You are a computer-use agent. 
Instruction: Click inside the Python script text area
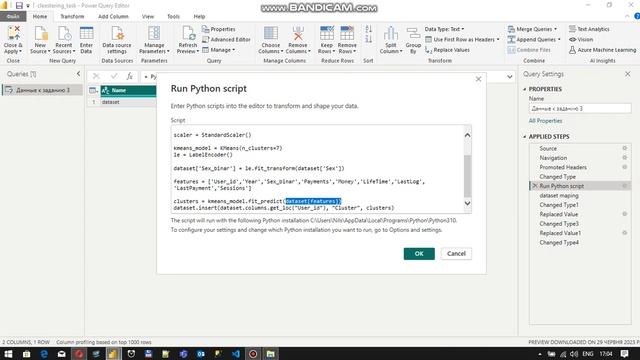[318, 169]
